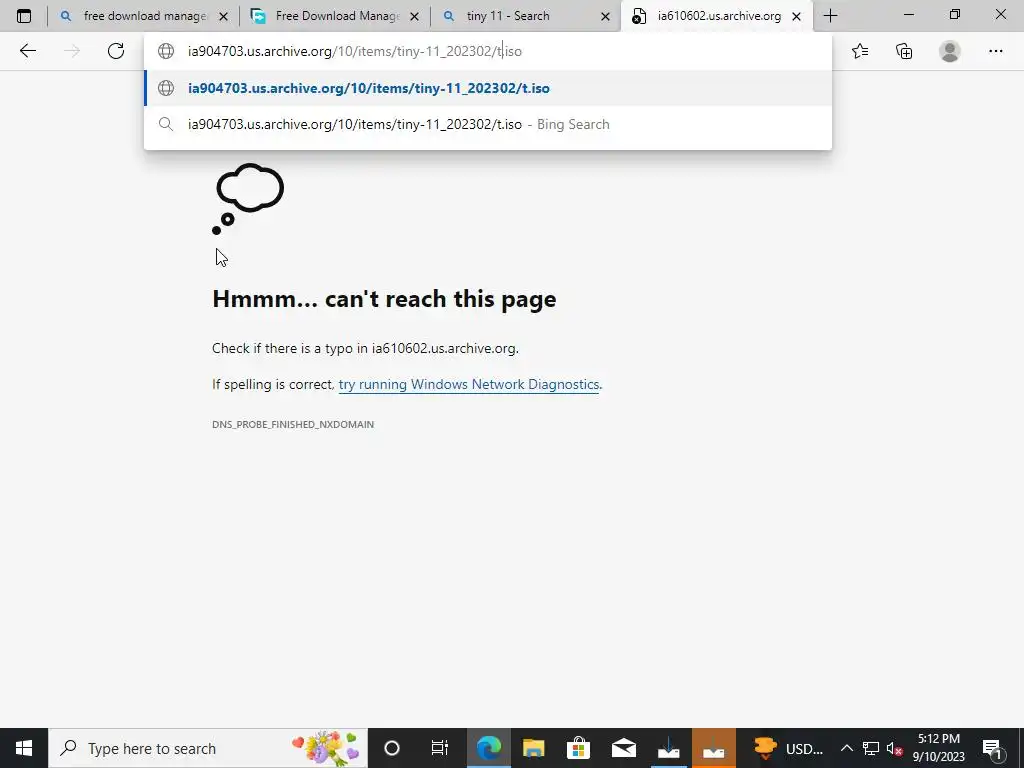The width and height of the screenshot is (1024, 768).
Task: Open Task View in the taskbar
Action: (x=440, y=748)
